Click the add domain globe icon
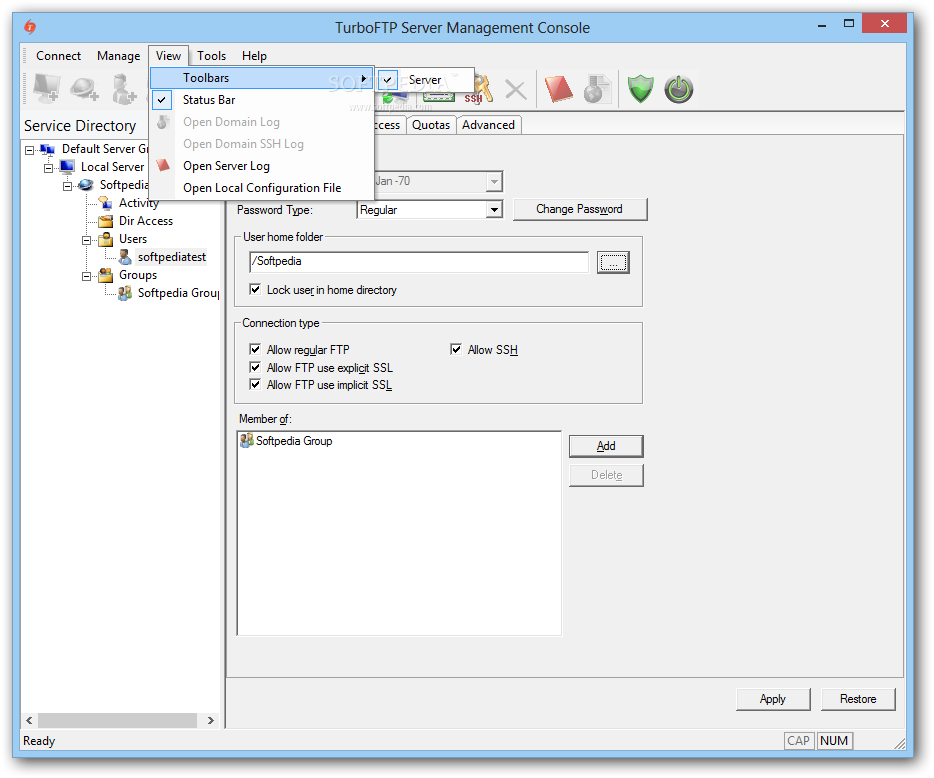934x778 pixels. (x=84, y=89)
